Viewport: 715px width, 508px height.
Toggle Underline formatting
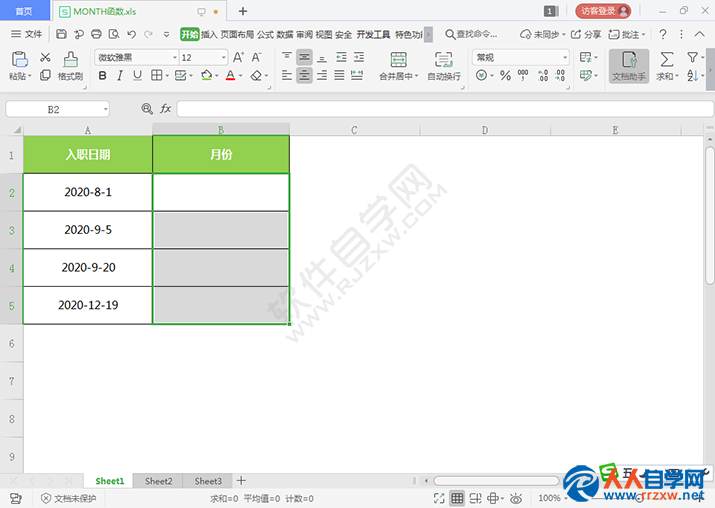click(x=137, y=75)
